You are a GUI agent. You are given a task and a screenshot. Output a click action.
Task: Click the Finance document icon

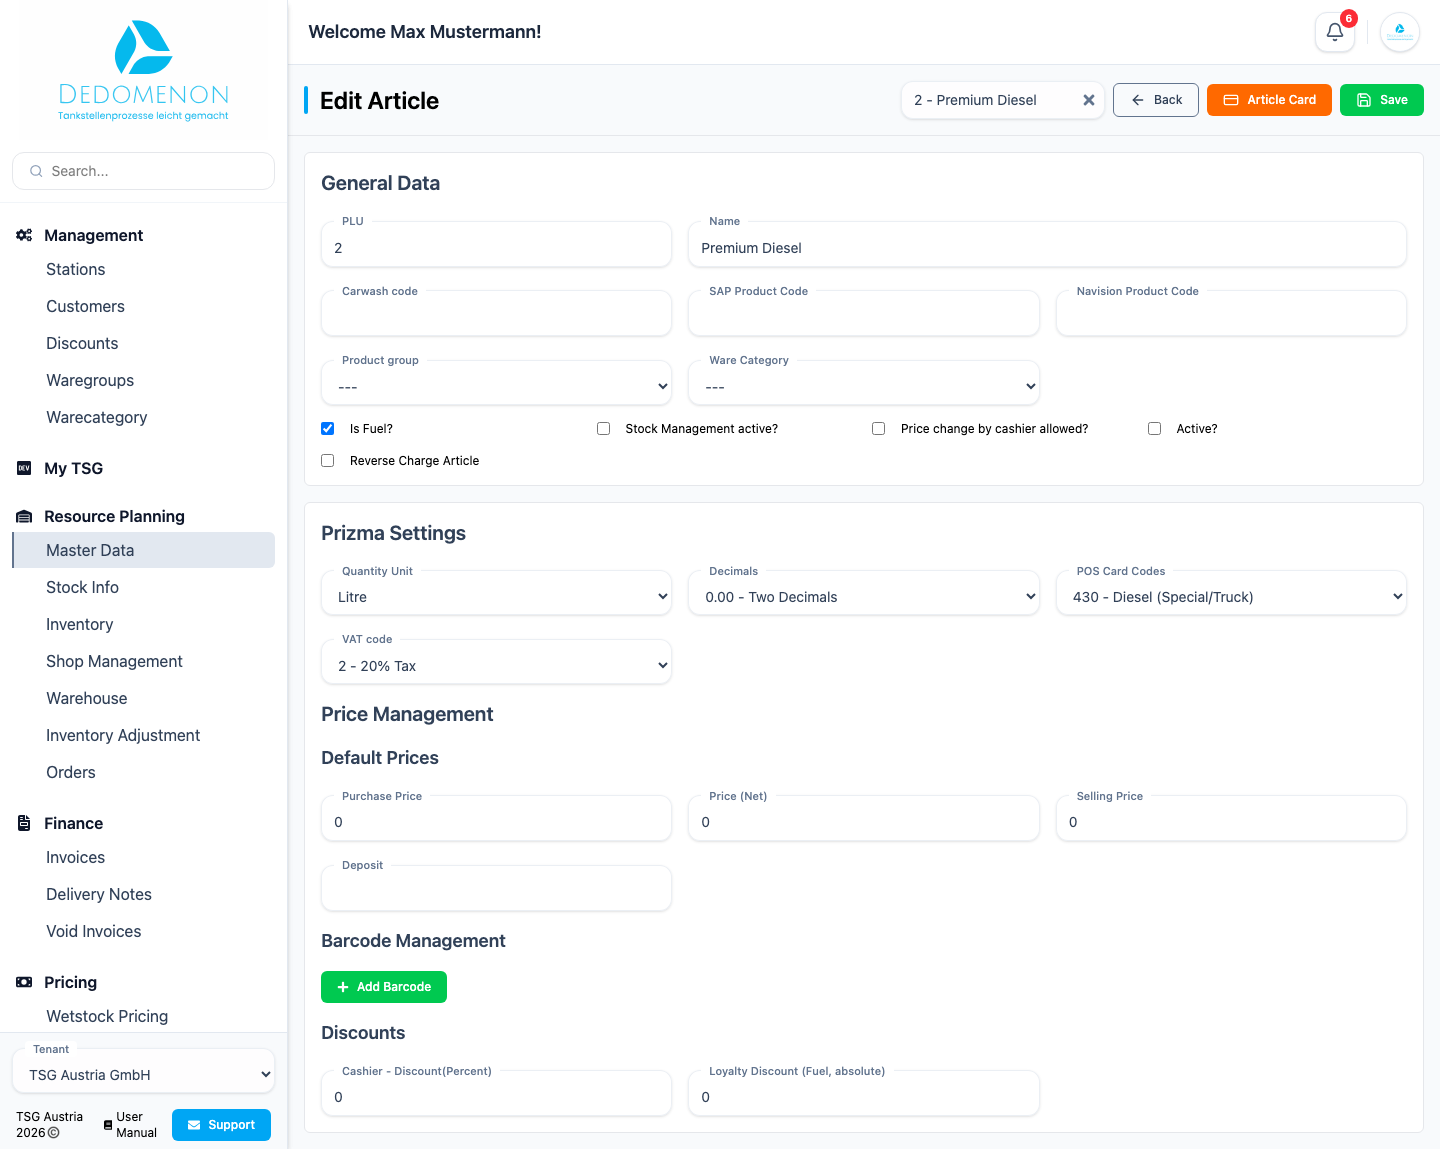tap(24, 823)
